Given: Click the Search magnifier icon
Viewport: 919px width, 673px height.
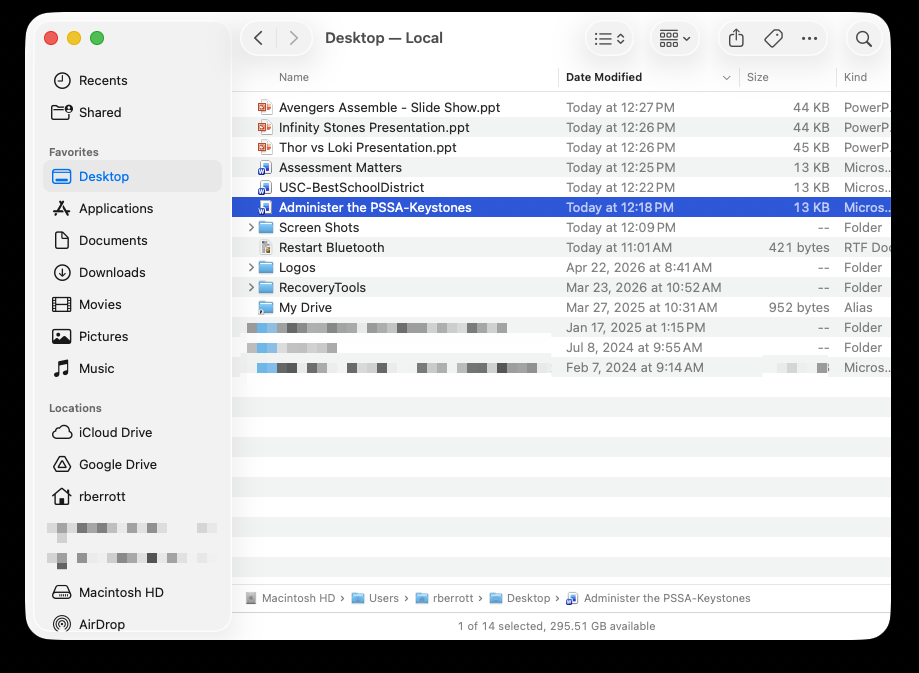Looking at the screenshot, I should pos(863,39).
